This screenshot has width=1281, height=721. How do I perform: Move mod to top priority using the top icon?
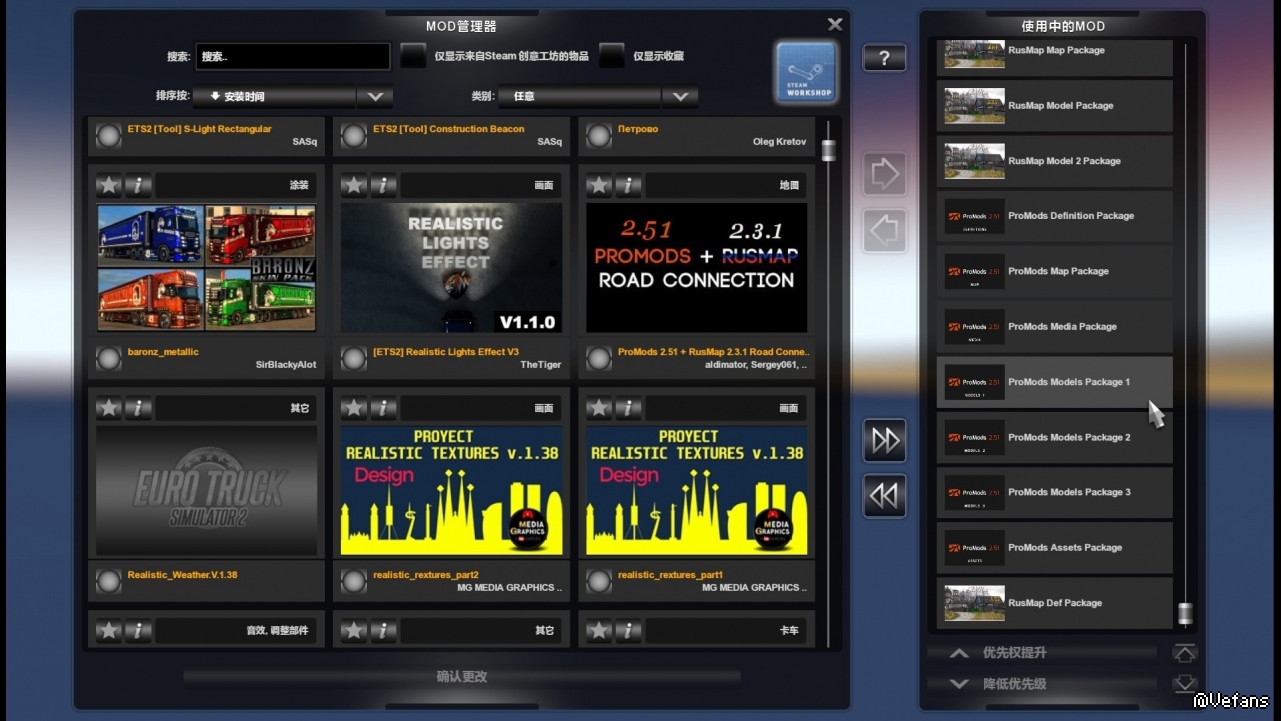[x=1185, y=653]
